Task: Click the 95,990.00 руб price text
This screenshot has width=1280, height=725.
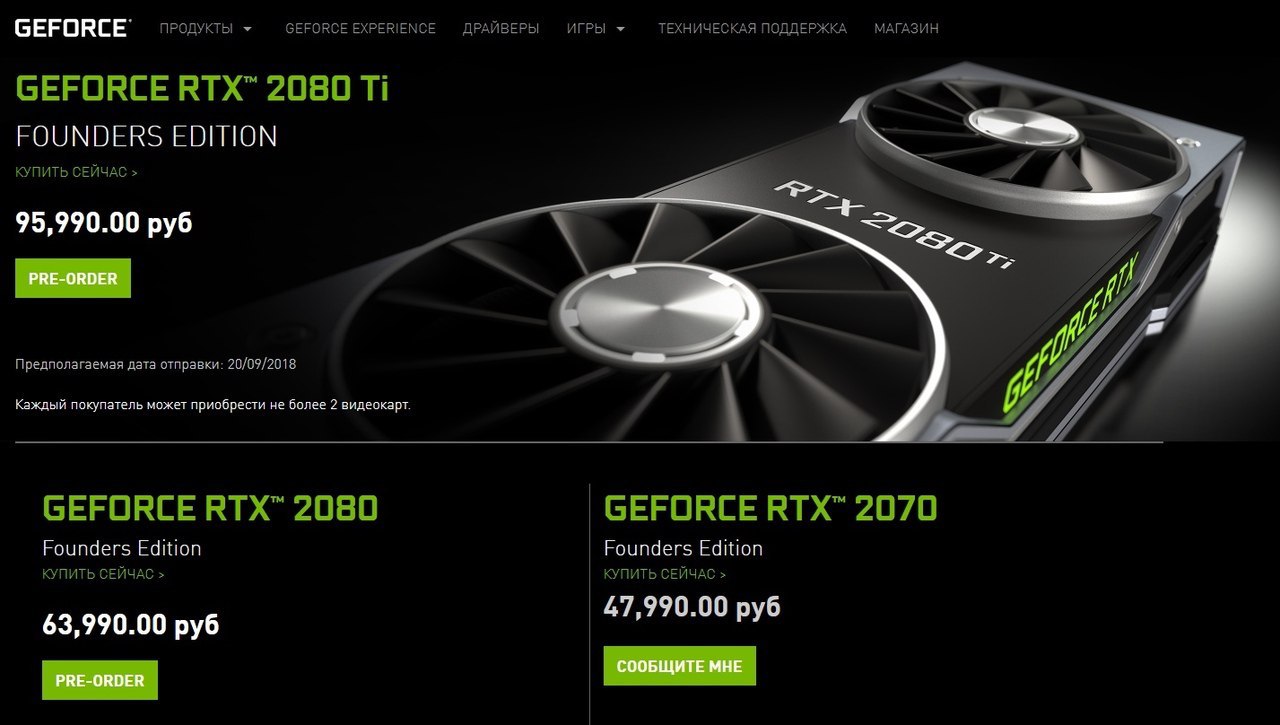Action: click(104, 223)
